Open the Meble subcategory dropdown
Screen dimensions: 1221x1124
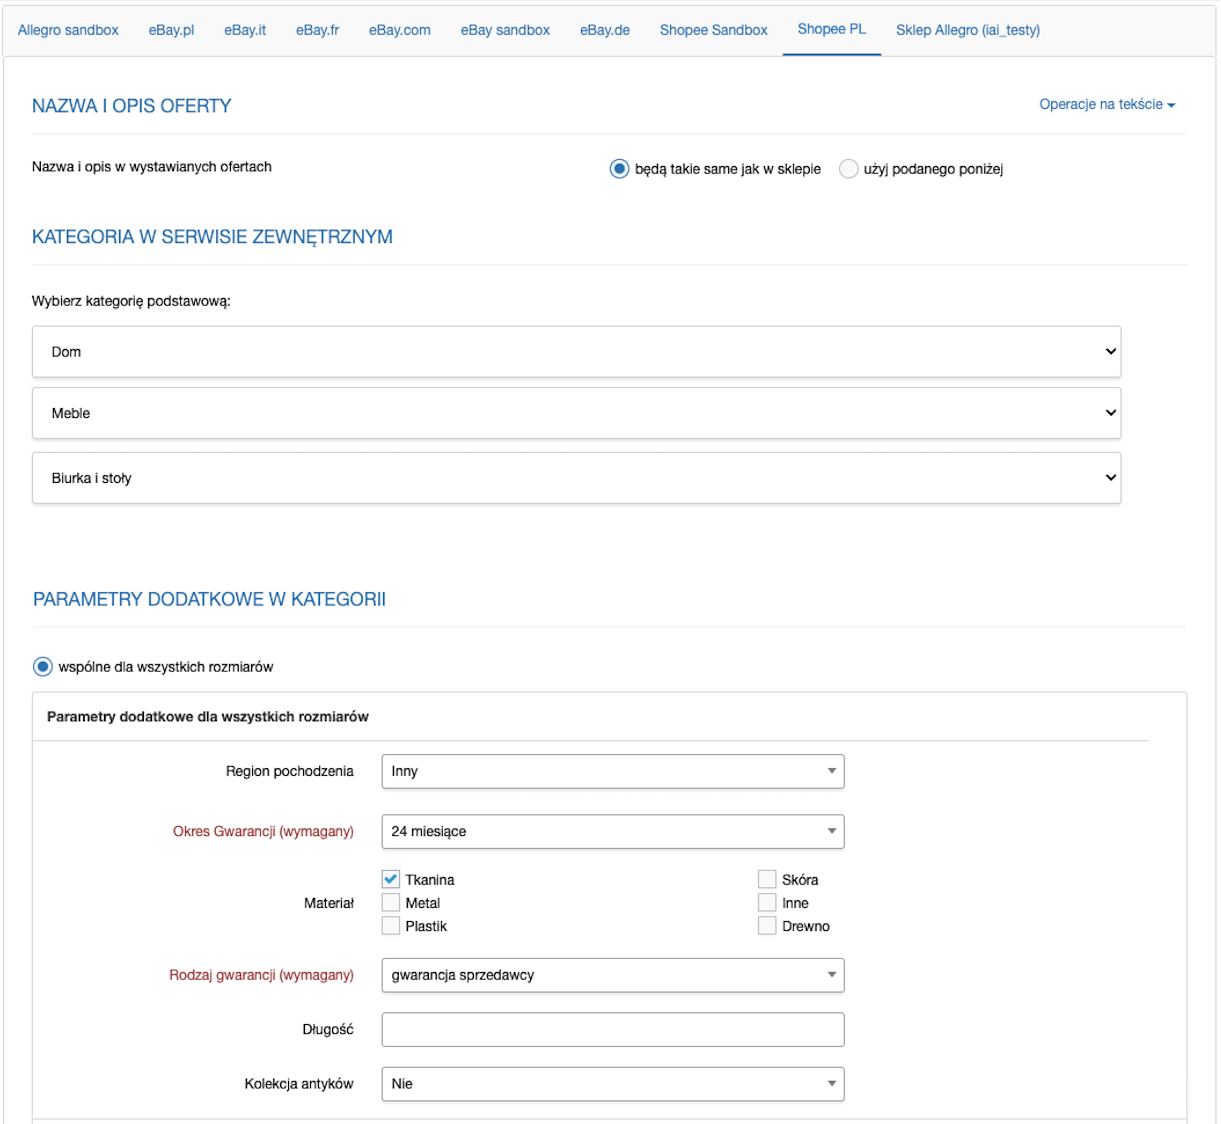pyautogui.click(x=576, y=413)
